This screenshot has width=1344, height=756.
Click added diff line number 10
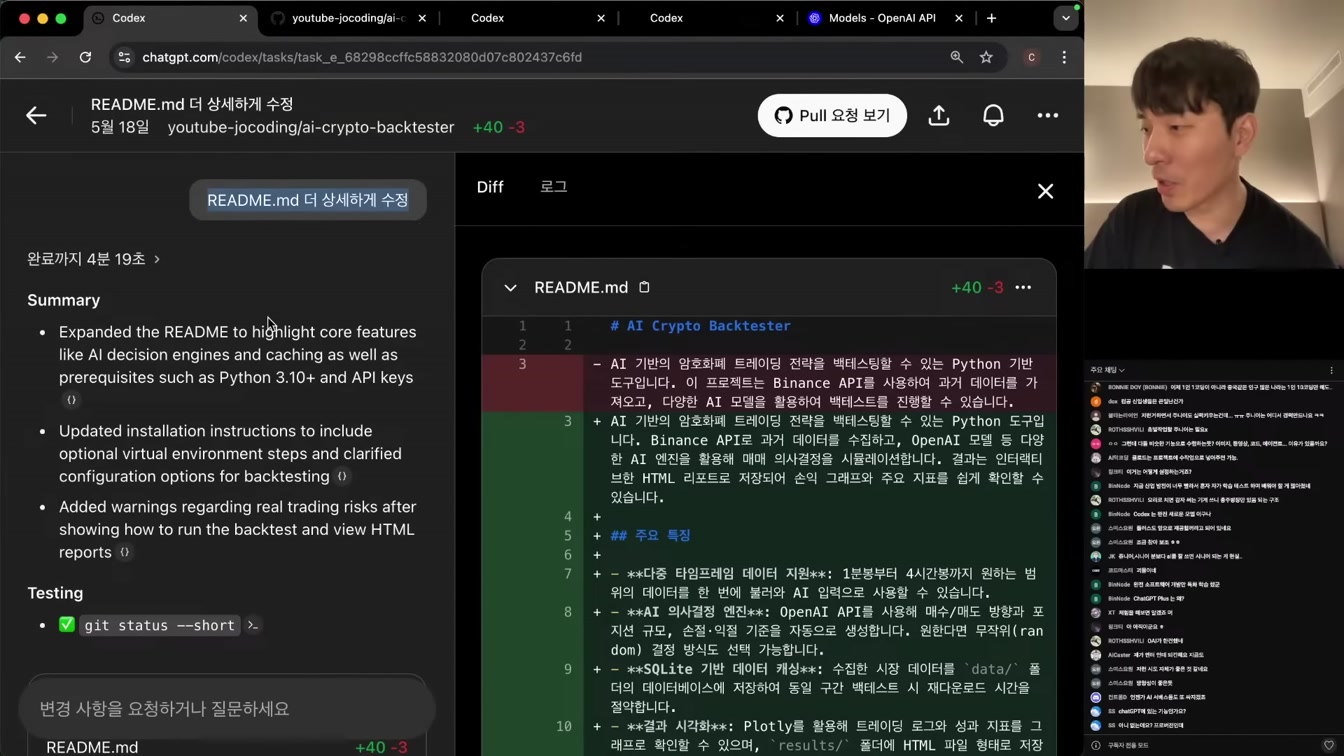pos(564,727)
